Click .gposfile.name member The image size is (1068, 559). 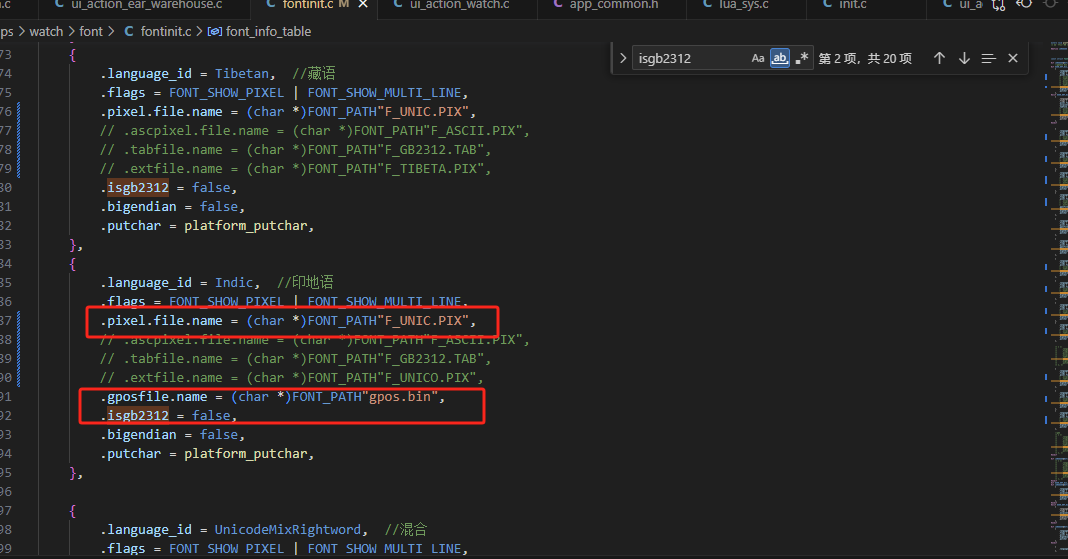tap(154, 396)
